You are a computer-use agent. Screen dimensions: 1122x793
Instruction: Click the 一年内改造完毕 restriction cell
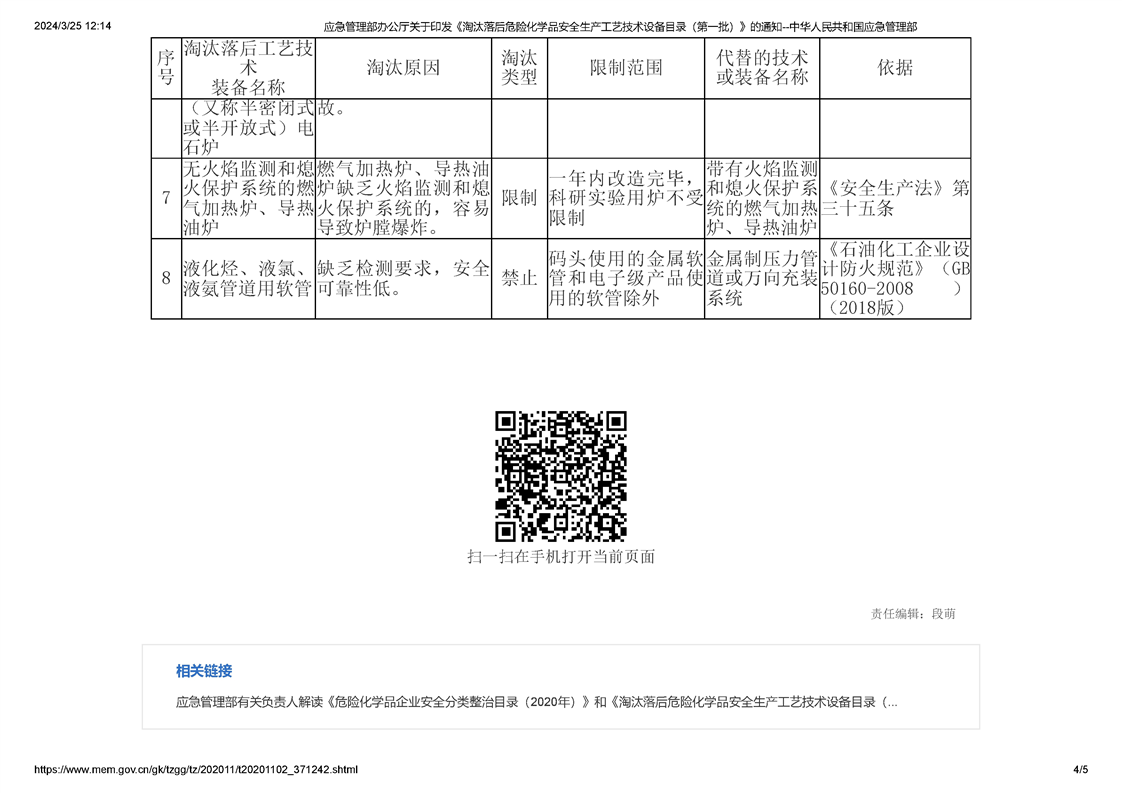[x=626, y=198]
